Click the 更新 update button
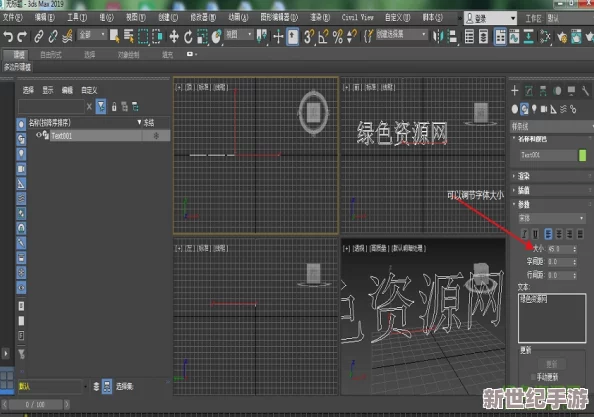Screen dimensions: 594x417 click(x=552, y=364)
